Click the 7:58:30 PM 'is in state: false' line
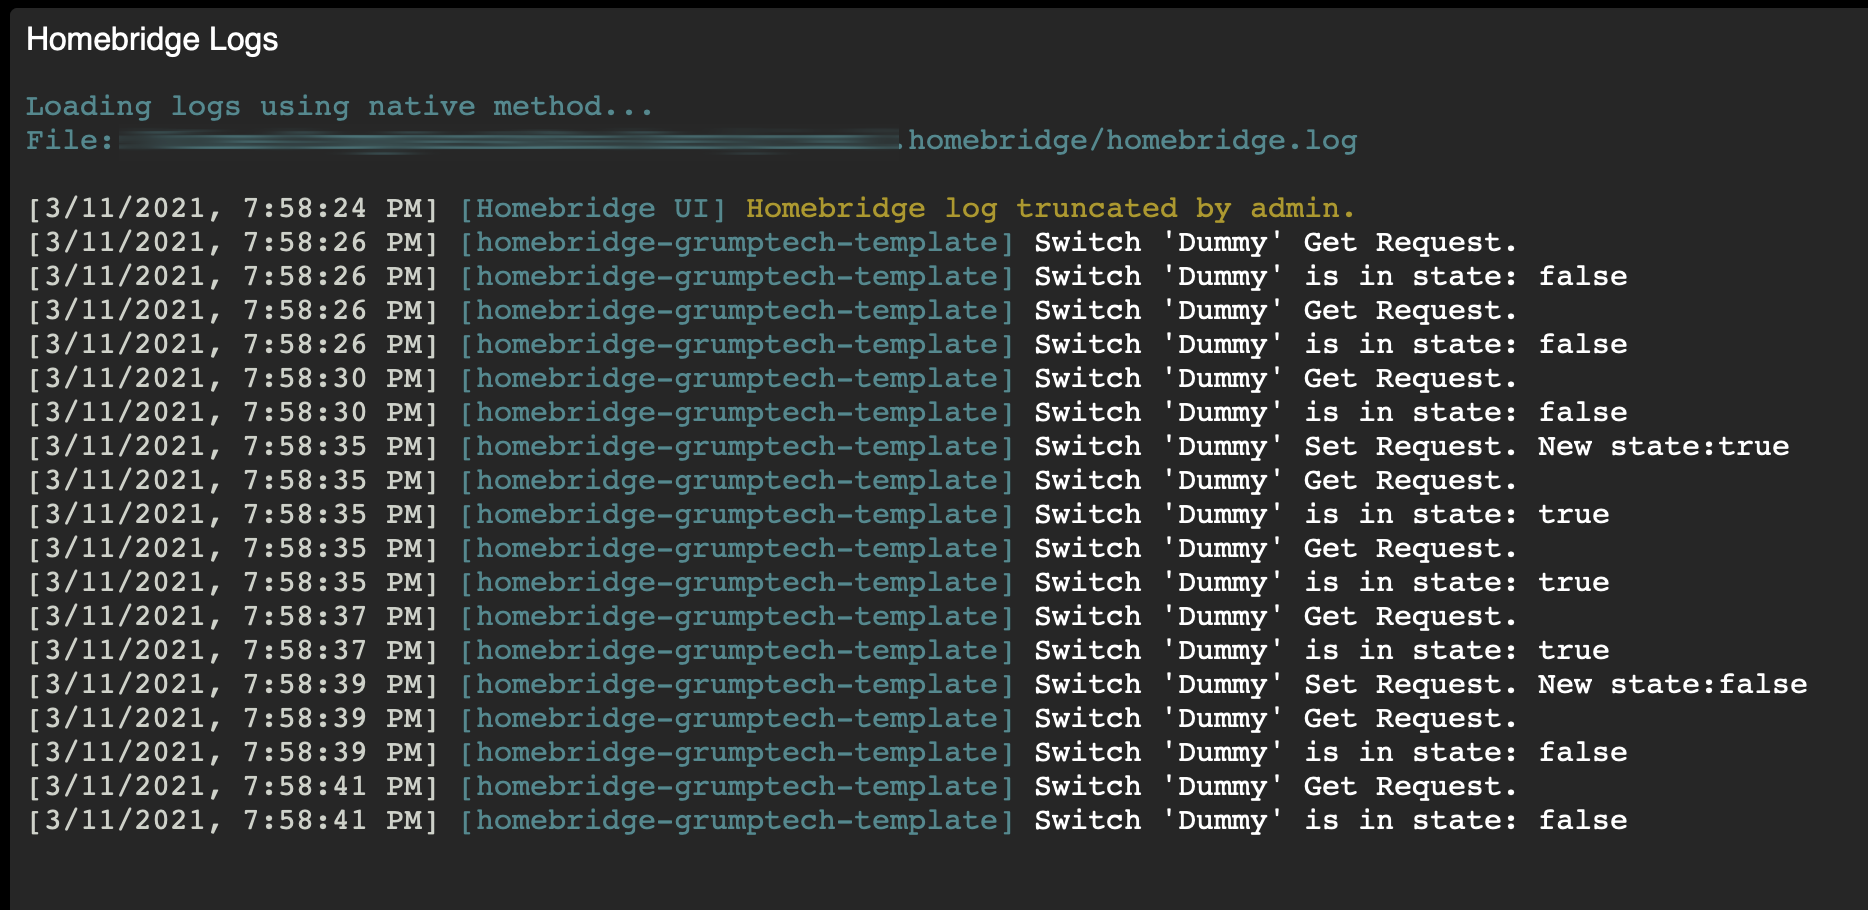 (827, 412)
